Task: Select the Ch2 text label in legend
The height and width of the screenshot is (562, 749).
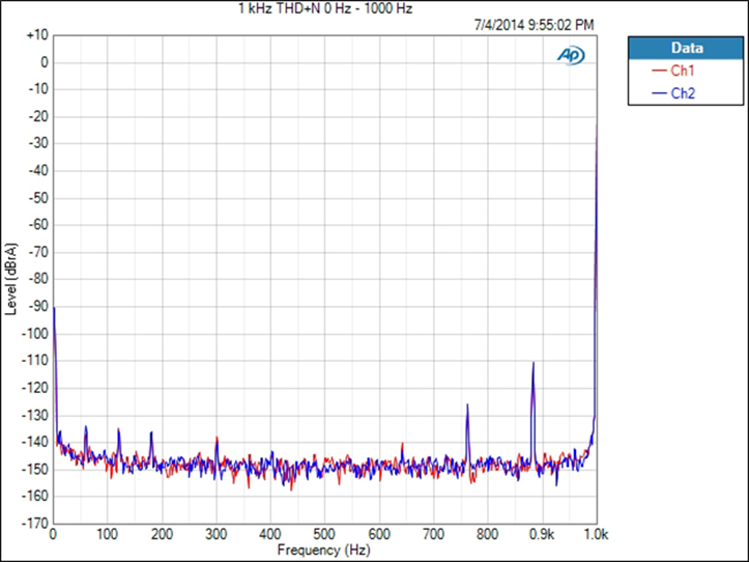Action: 683,93
